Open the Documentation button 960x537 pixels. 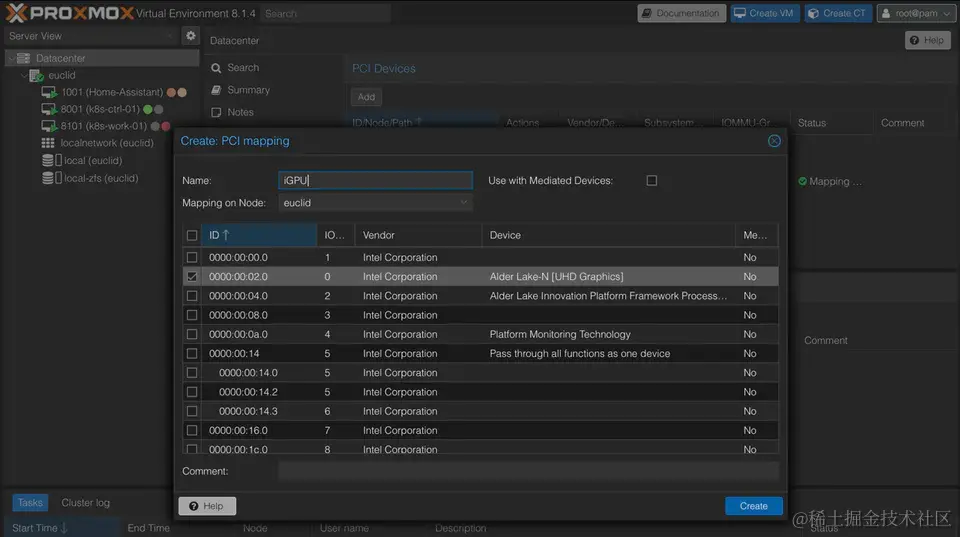pyautogui.click(x=681, y=13)
